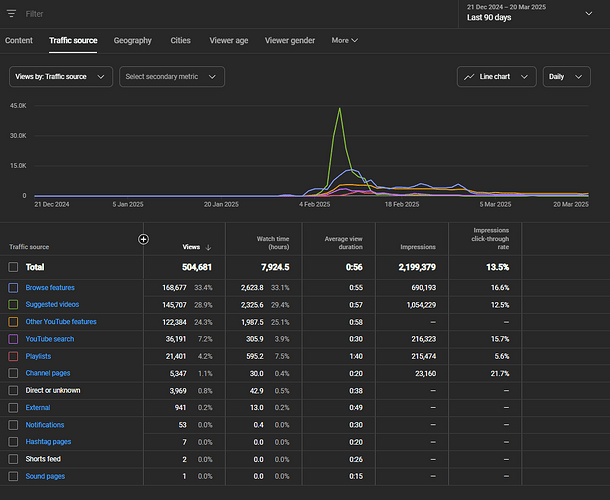The image size is (610, 500).
Task: Click the Filter input field
Action: click(x=200, y=14)
